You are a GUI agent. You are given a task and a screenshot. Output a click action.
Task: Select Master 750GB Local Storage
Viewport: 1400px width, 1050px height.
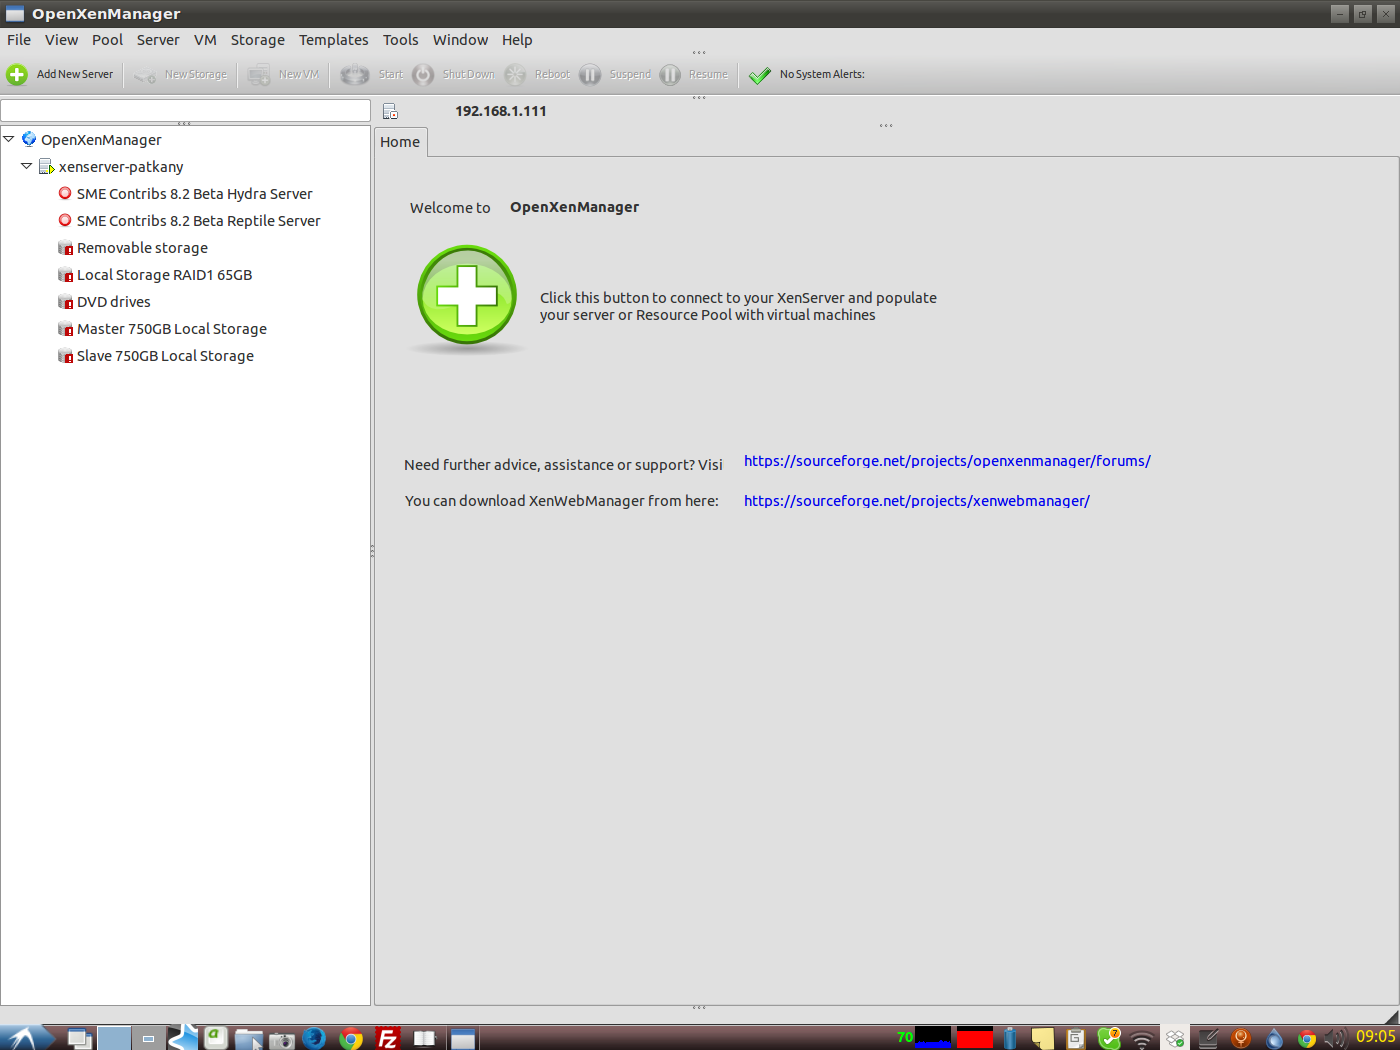coord(171,329)
